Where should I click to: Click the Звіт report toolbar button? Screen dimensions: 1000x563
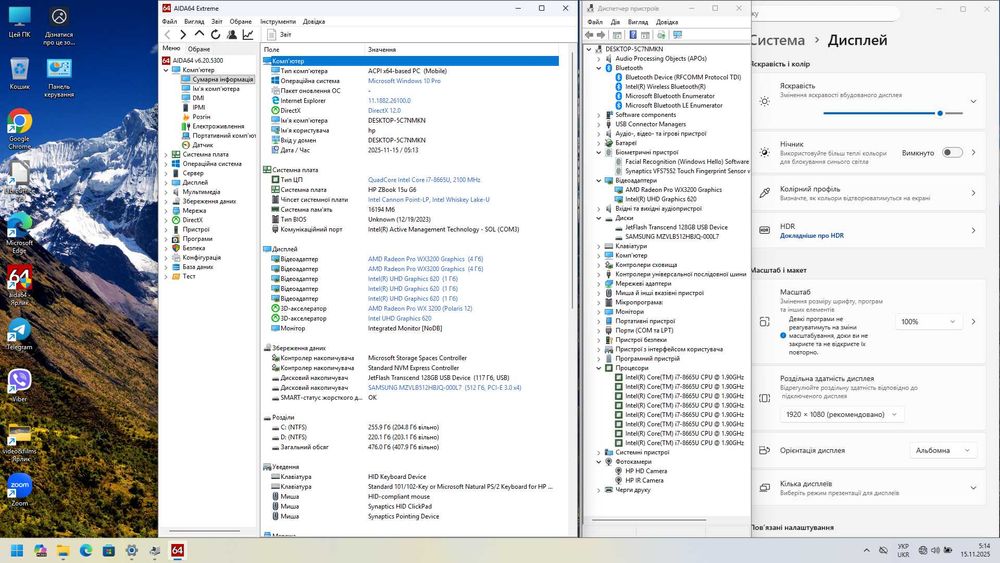click(279, 34)
